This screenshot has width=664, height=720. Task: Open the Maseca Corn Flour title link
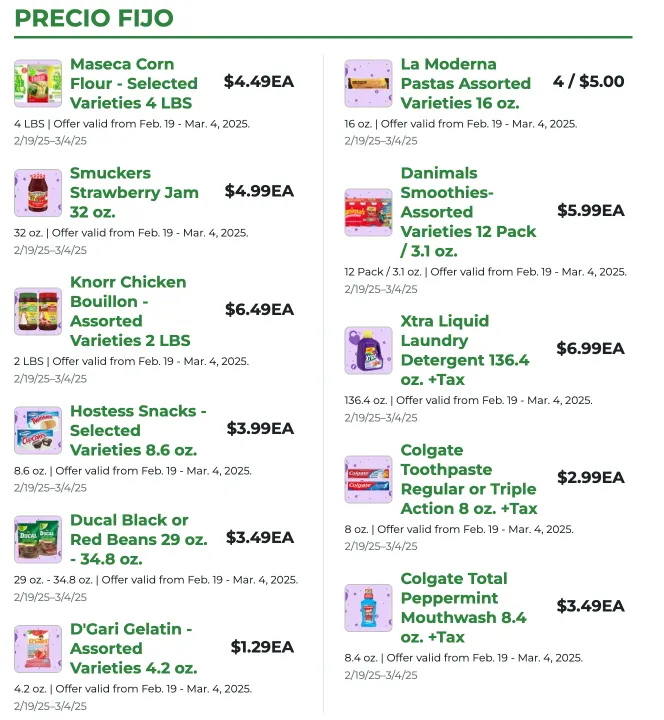tap(134, 83)
